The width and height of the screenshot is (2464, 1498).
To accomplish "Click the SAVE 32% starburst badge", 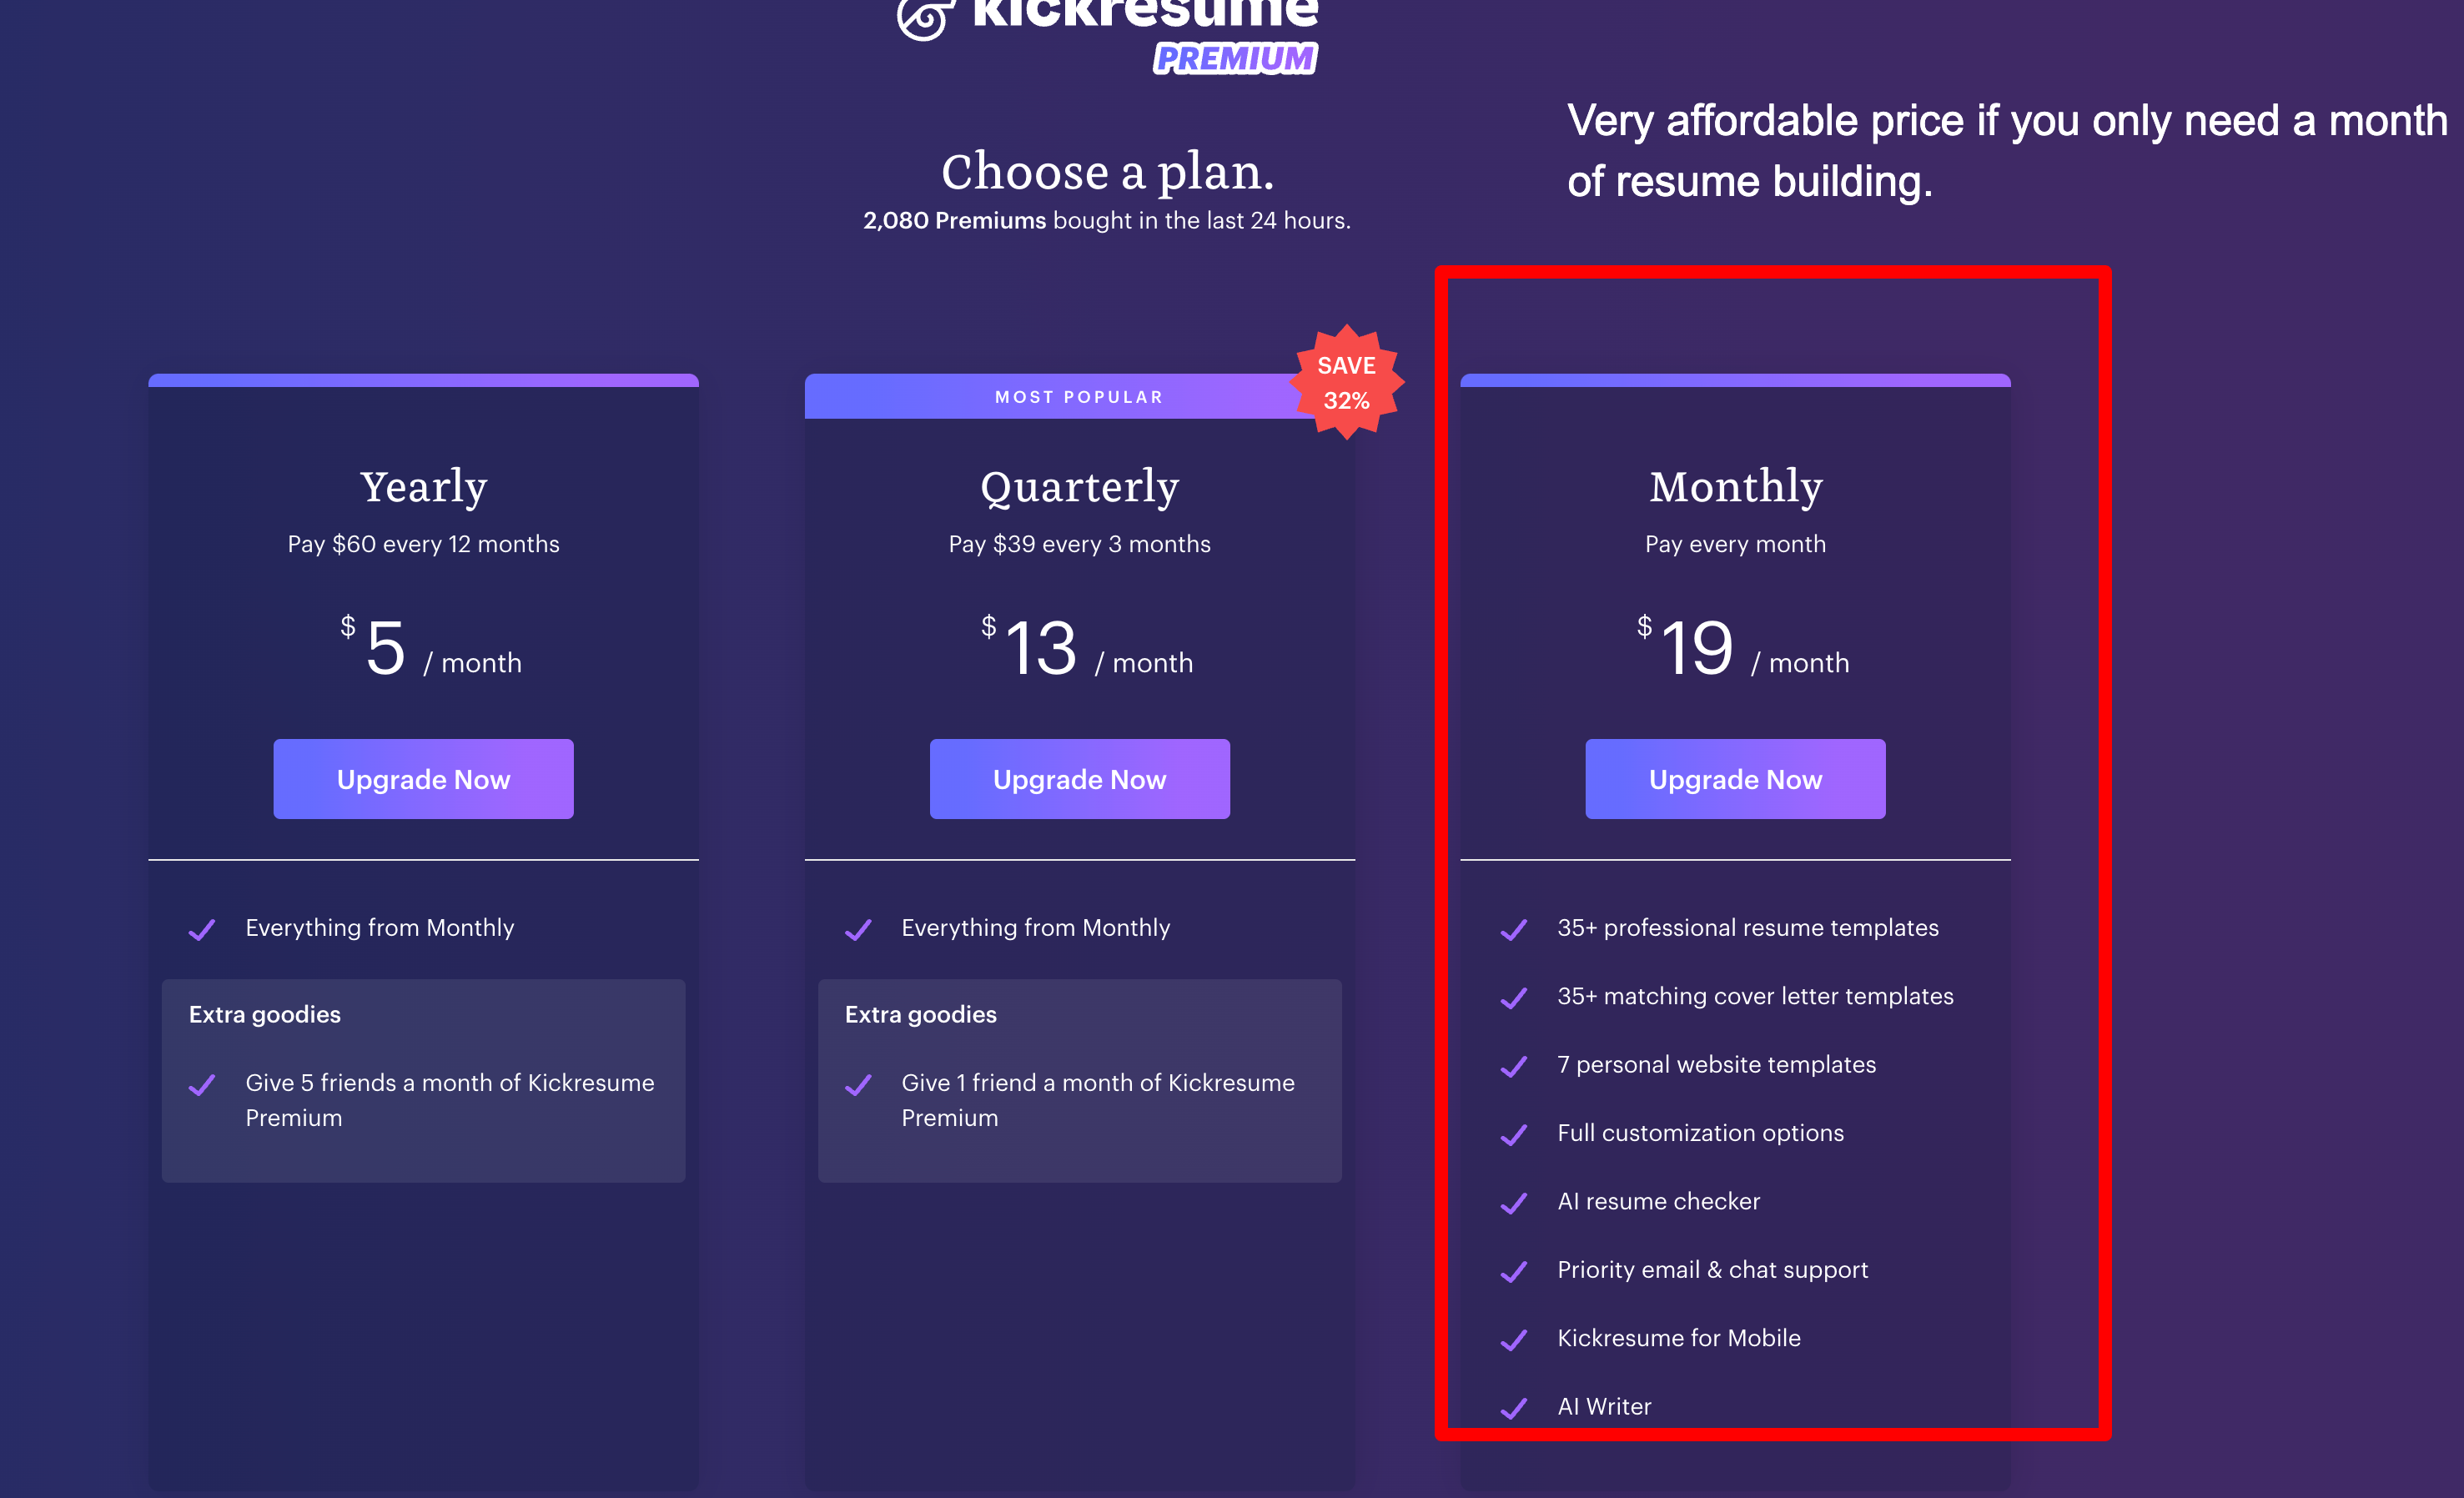I will (x=1347, y=382).
